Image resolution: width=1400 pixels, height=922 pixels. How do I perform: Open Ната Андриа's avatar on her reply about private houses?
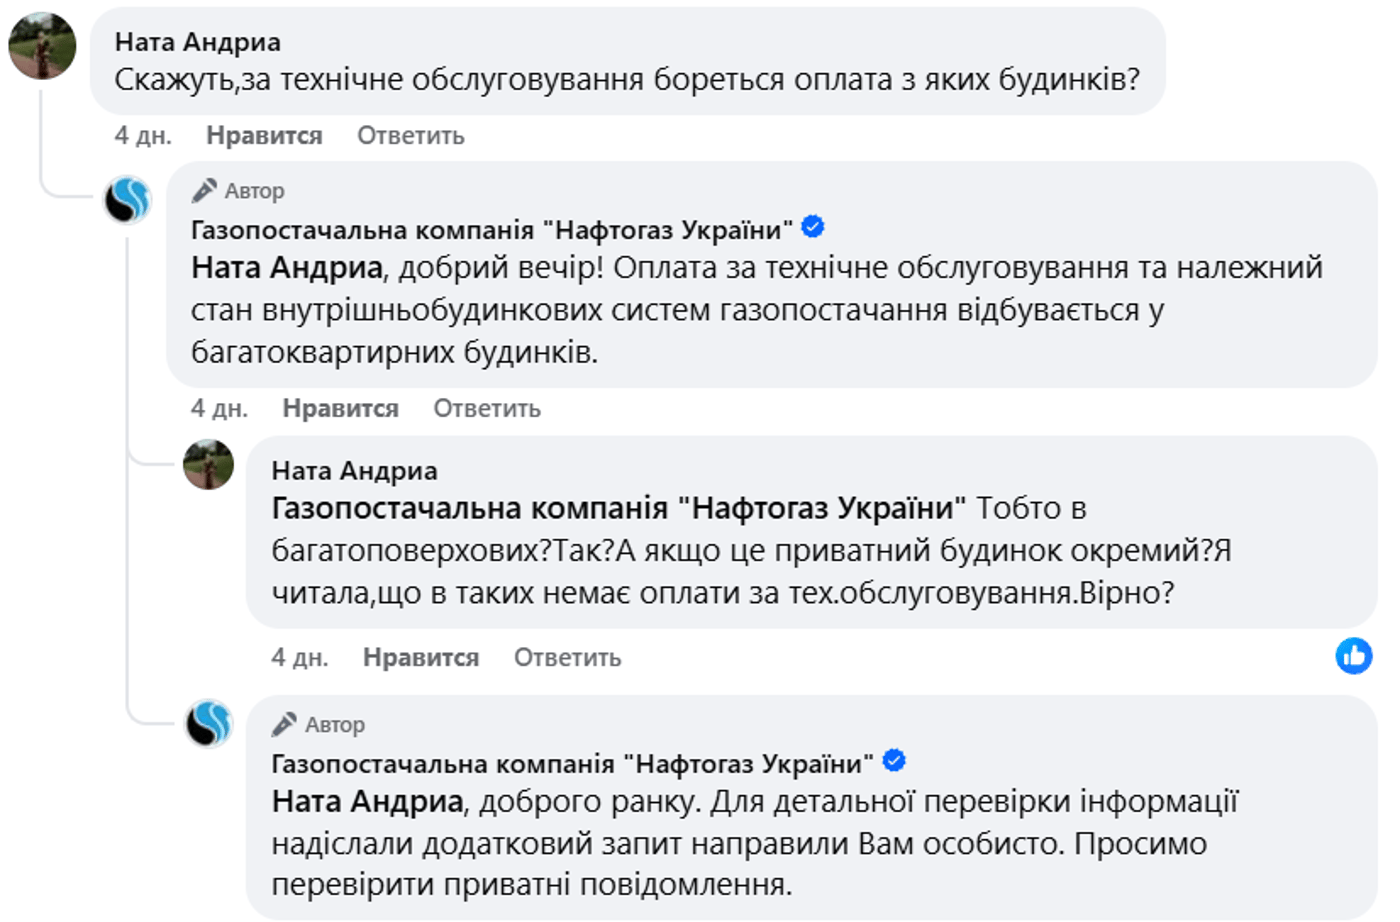(208, 465)
